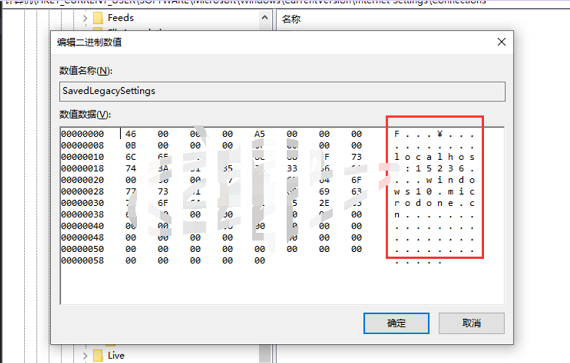Close the edit binary value dialog
This screenshot has width=570, height=363.
tap(502, 42)
